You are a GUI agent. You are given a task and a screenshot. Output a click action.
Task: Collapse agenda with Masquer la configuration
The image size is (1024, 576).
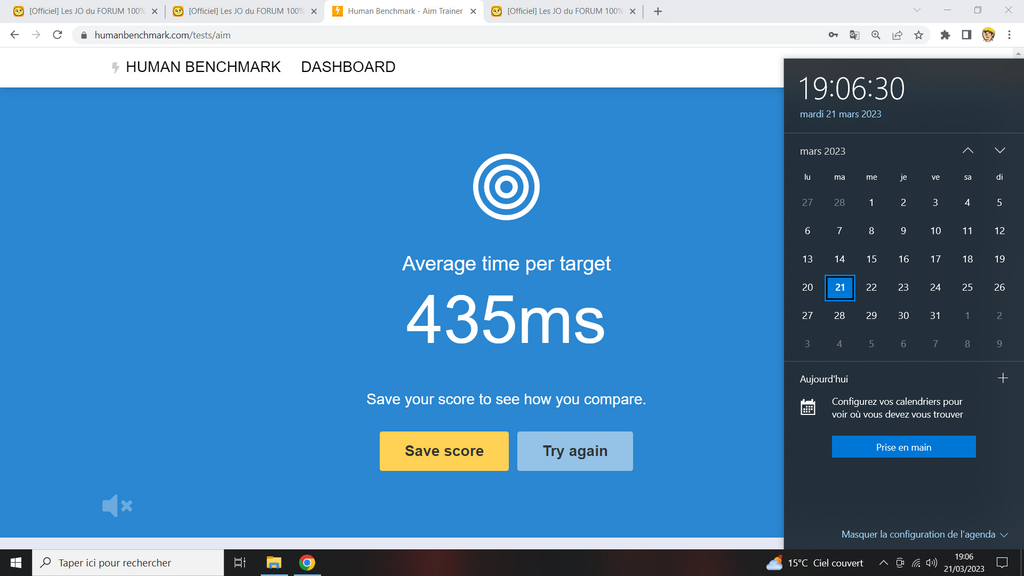[924, 535]
